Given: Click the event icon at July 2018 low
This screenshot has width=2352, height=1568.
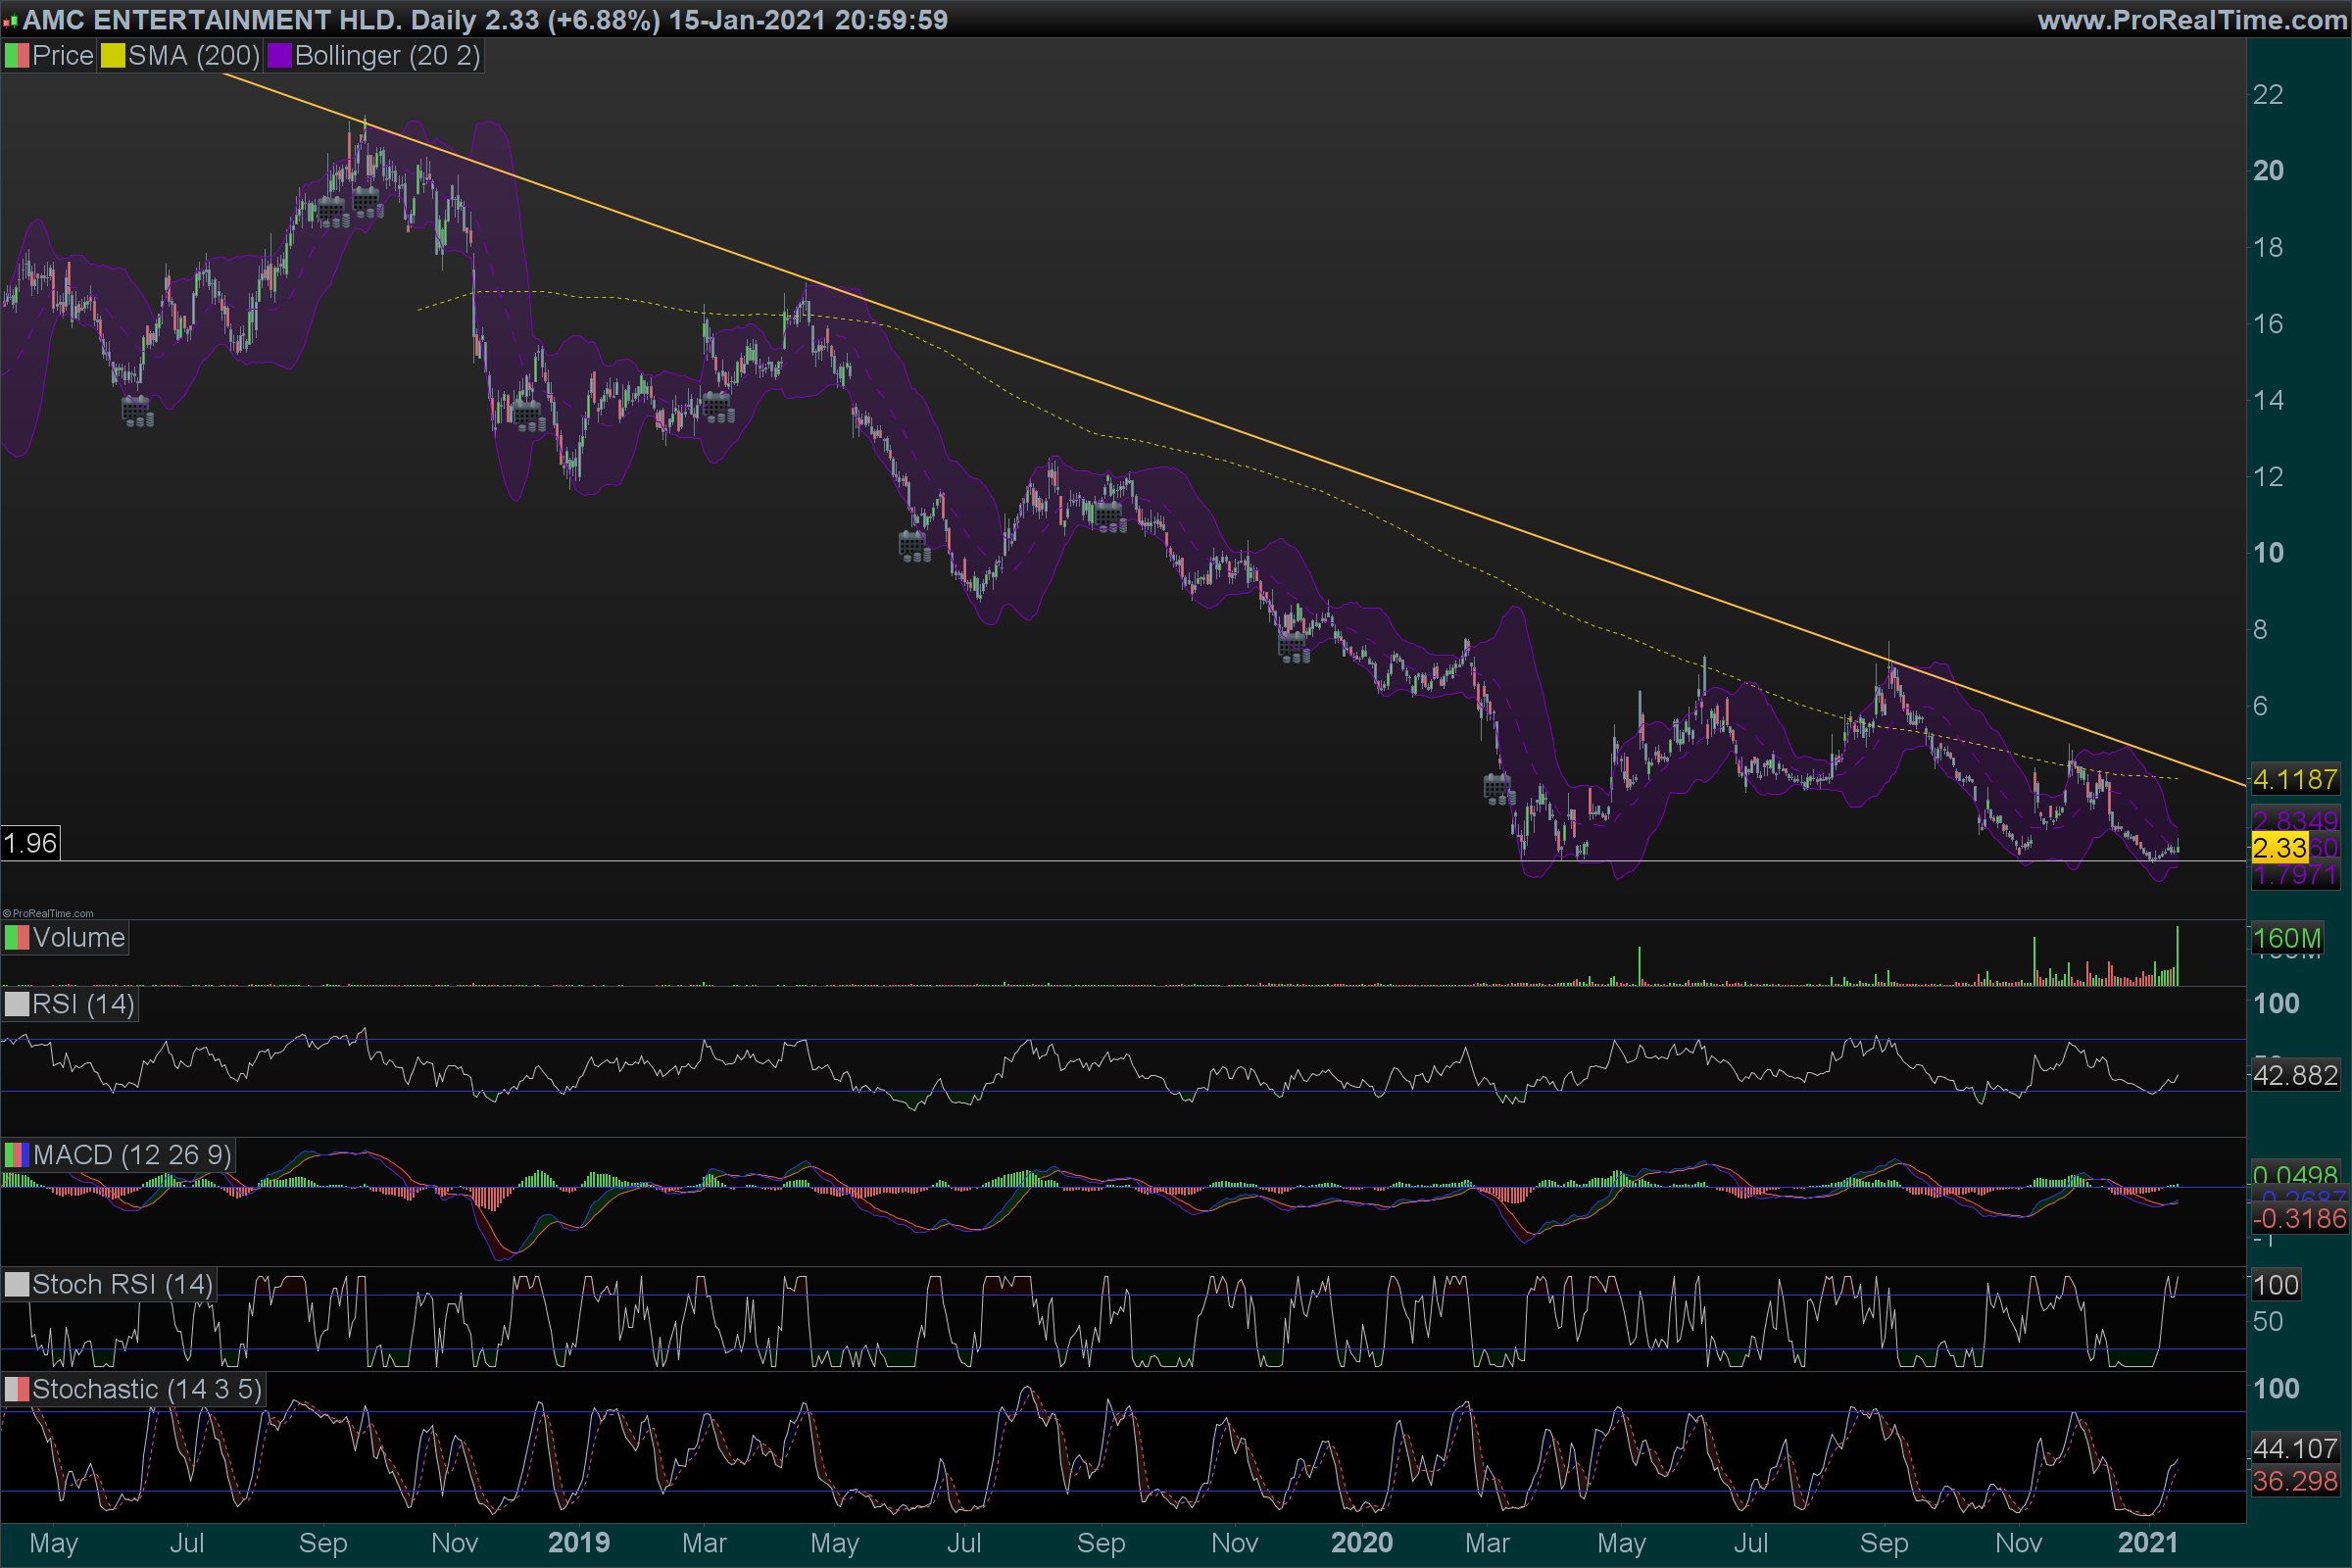Looking at the screenshot, I should point(137,411).
